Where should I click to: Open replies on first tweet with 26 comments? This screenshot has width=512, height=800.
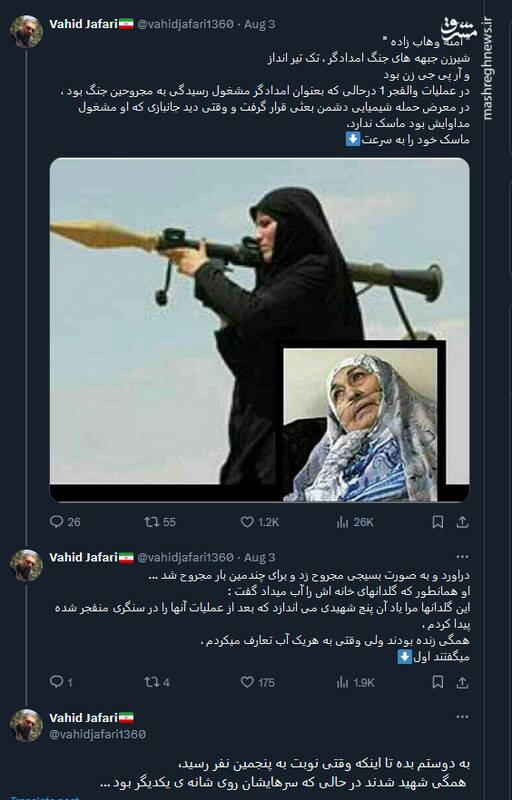pos(65,522)
